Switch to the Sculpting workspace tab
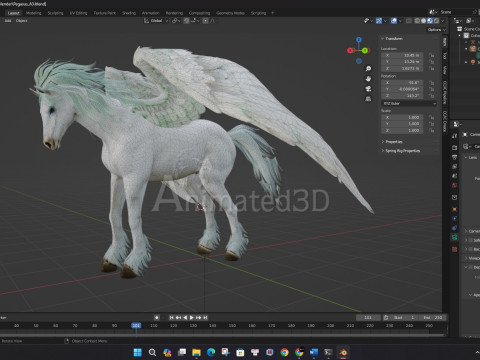 [55, 13]
